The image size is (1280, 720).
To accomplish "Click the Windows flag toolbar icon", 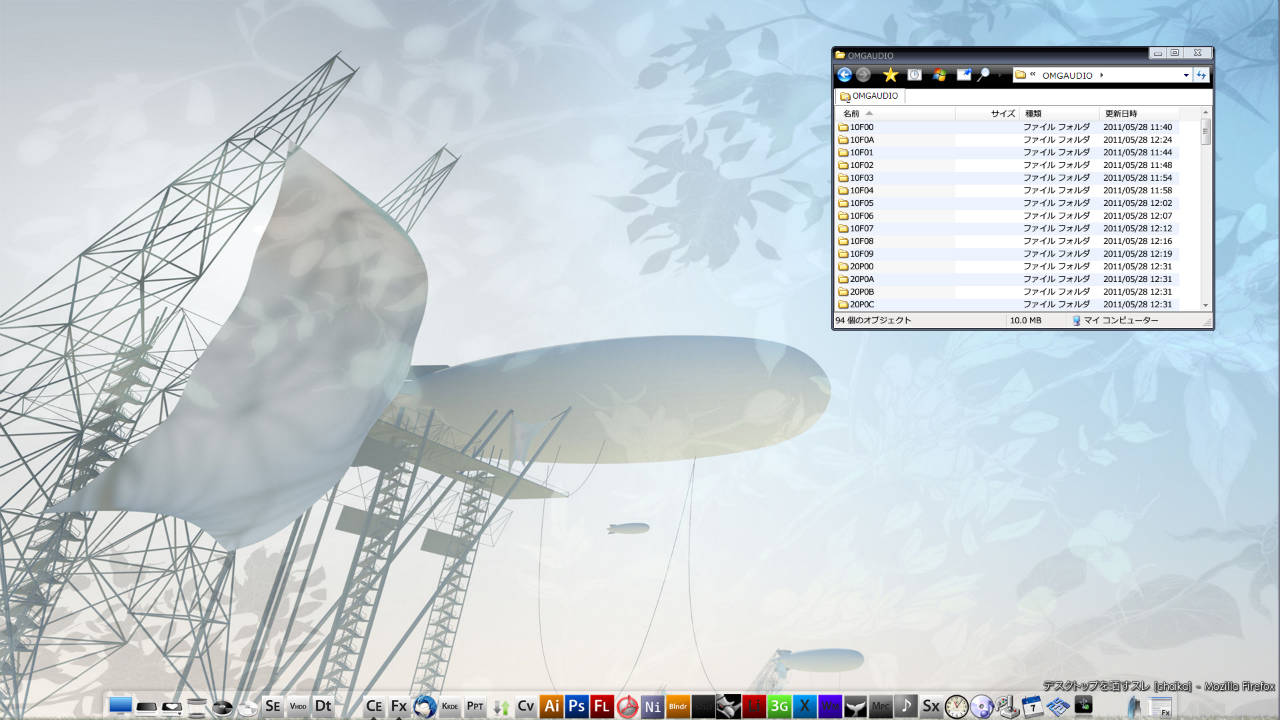I will 940,75.
